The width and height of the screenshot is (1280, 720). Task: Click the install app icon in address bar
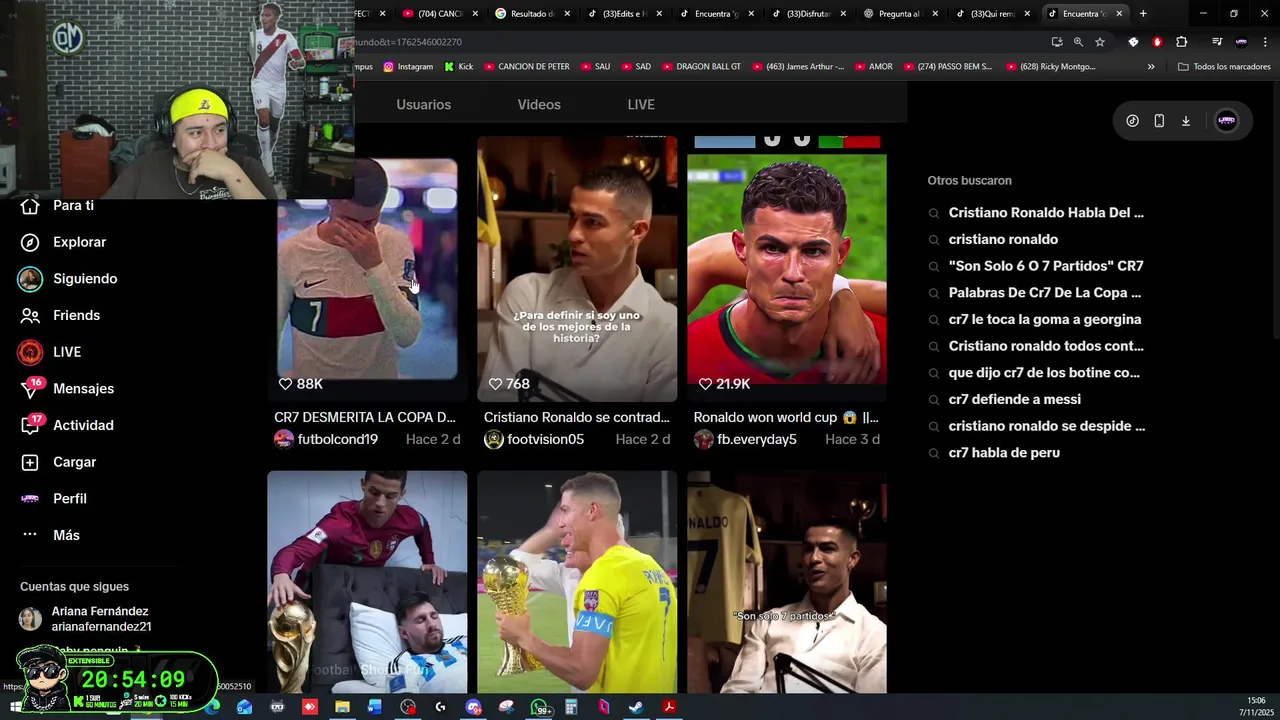coord(1057,42)
